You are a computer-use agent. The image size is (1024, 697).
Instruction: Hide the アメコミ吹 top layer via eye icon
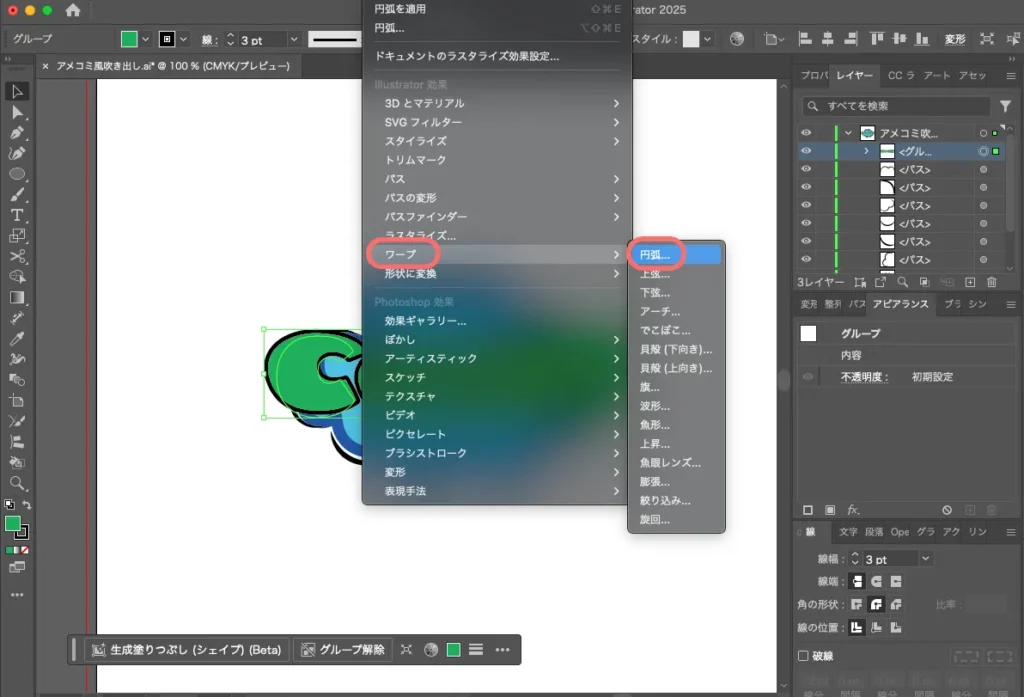[806, 133]
